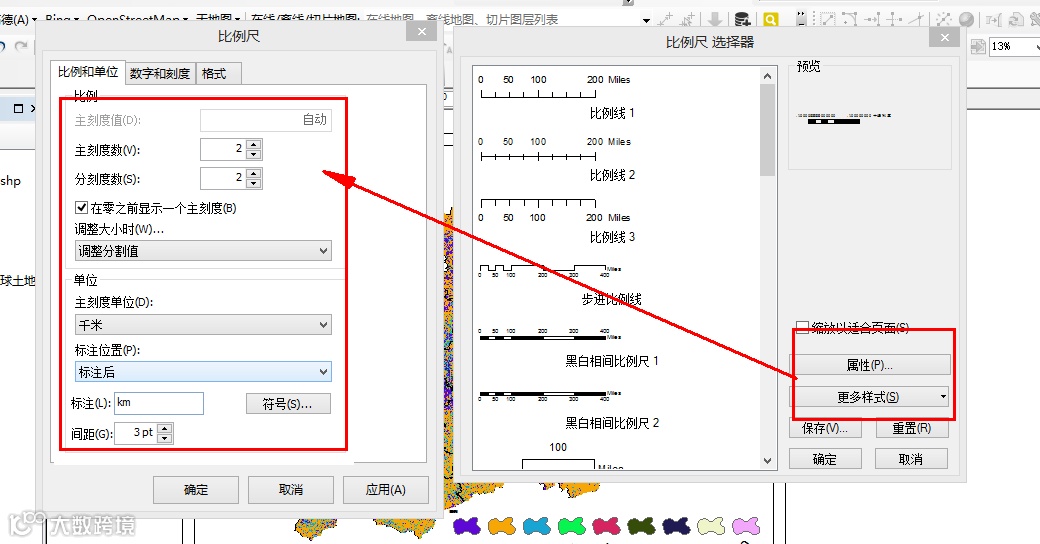
Task: Close the 比例尺 选择器 dialog with its X
Action: [944, 38]
